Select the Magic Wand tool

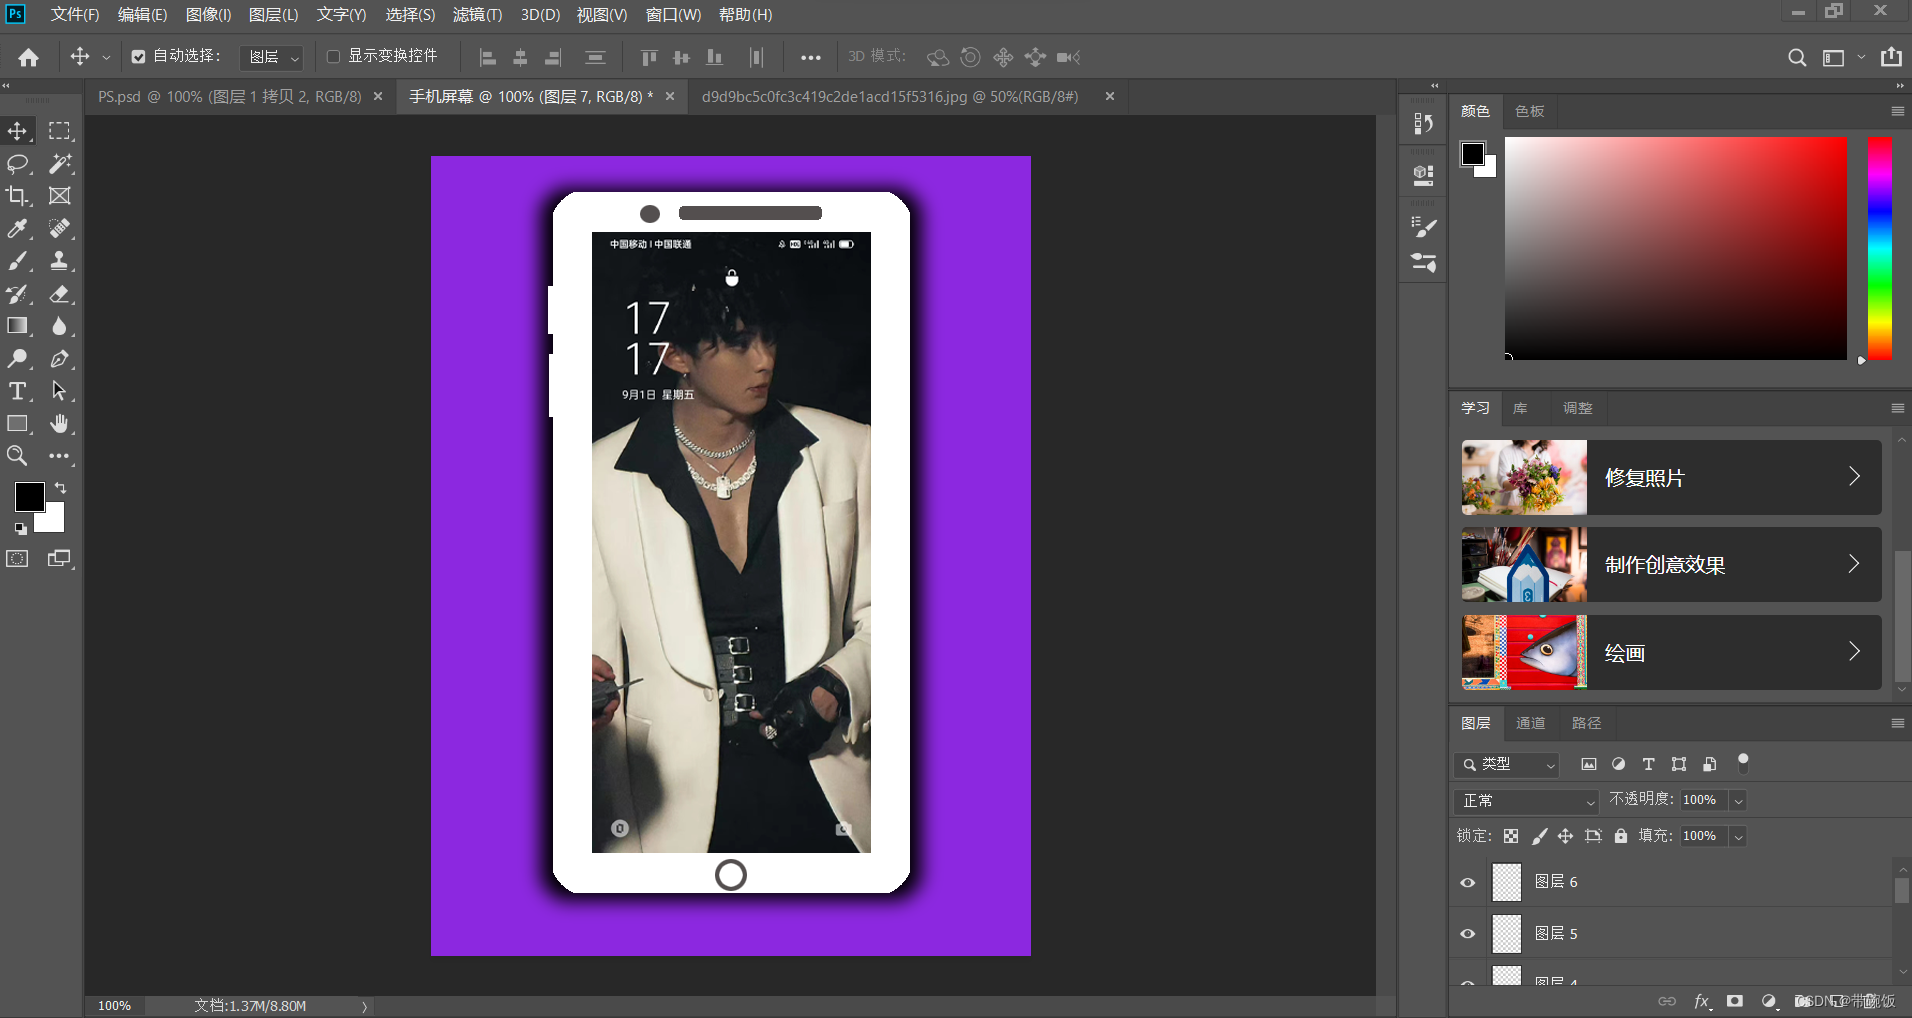pyautogui.click(x=60, y=164)
